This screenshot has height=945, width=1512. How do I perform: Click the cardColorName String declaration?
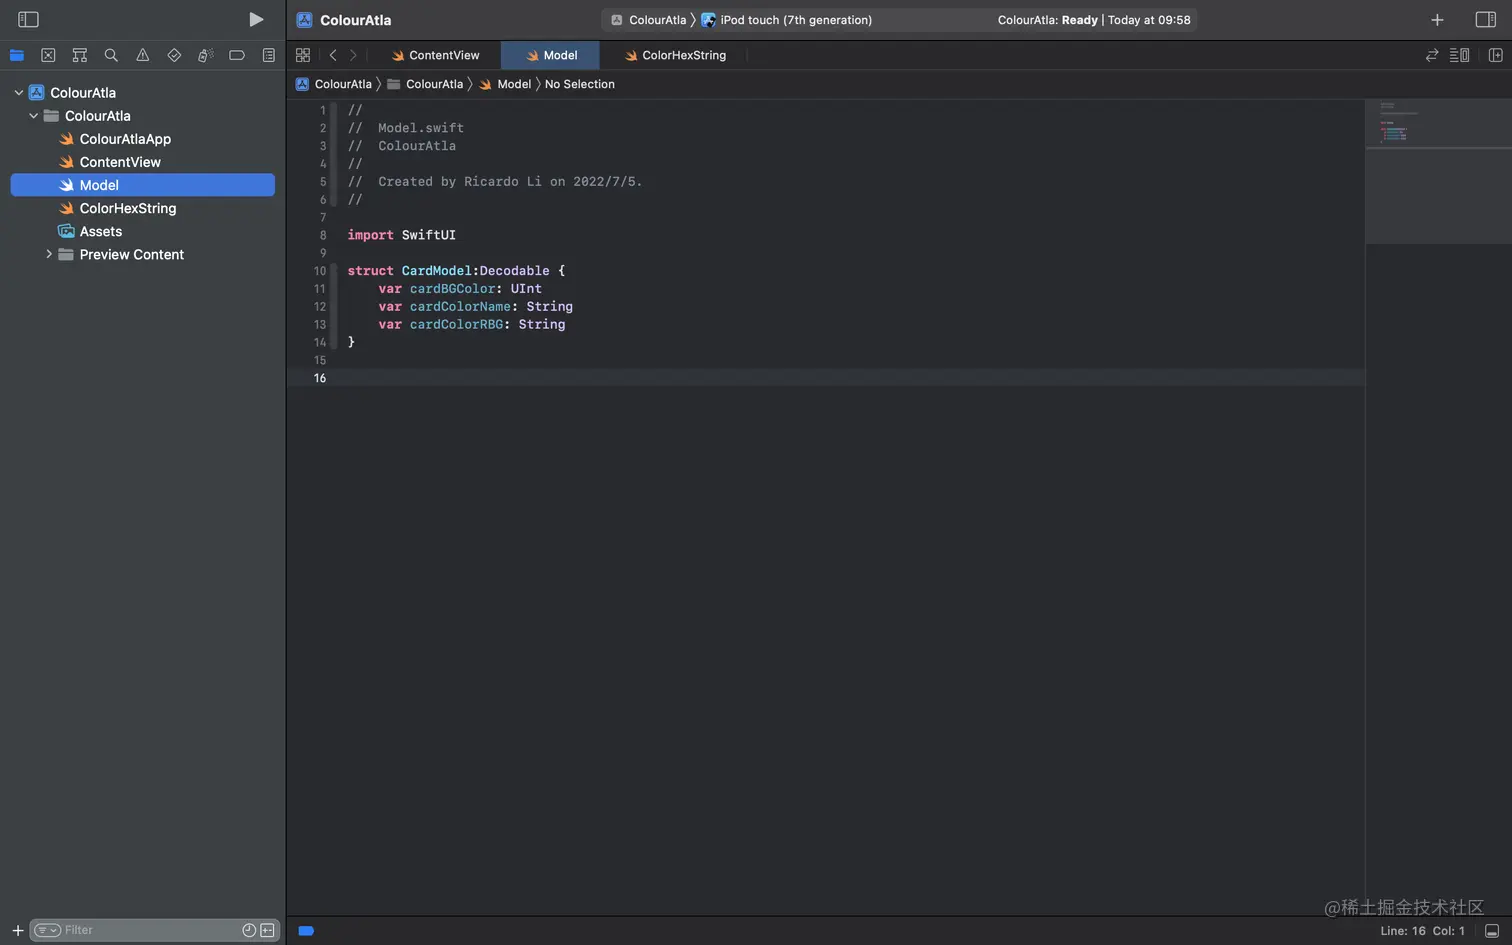[475, 307]
